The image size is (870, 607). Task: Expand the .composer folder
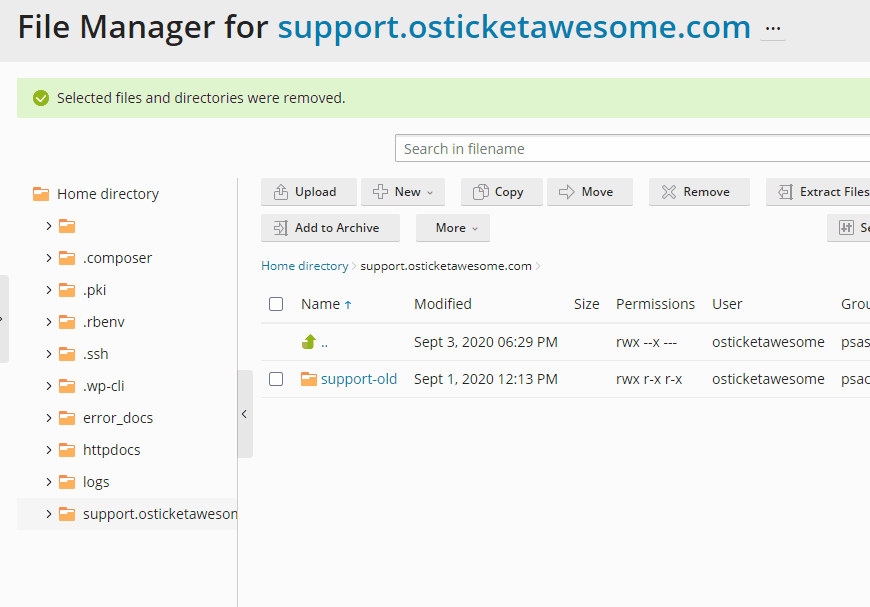(49, 258)
